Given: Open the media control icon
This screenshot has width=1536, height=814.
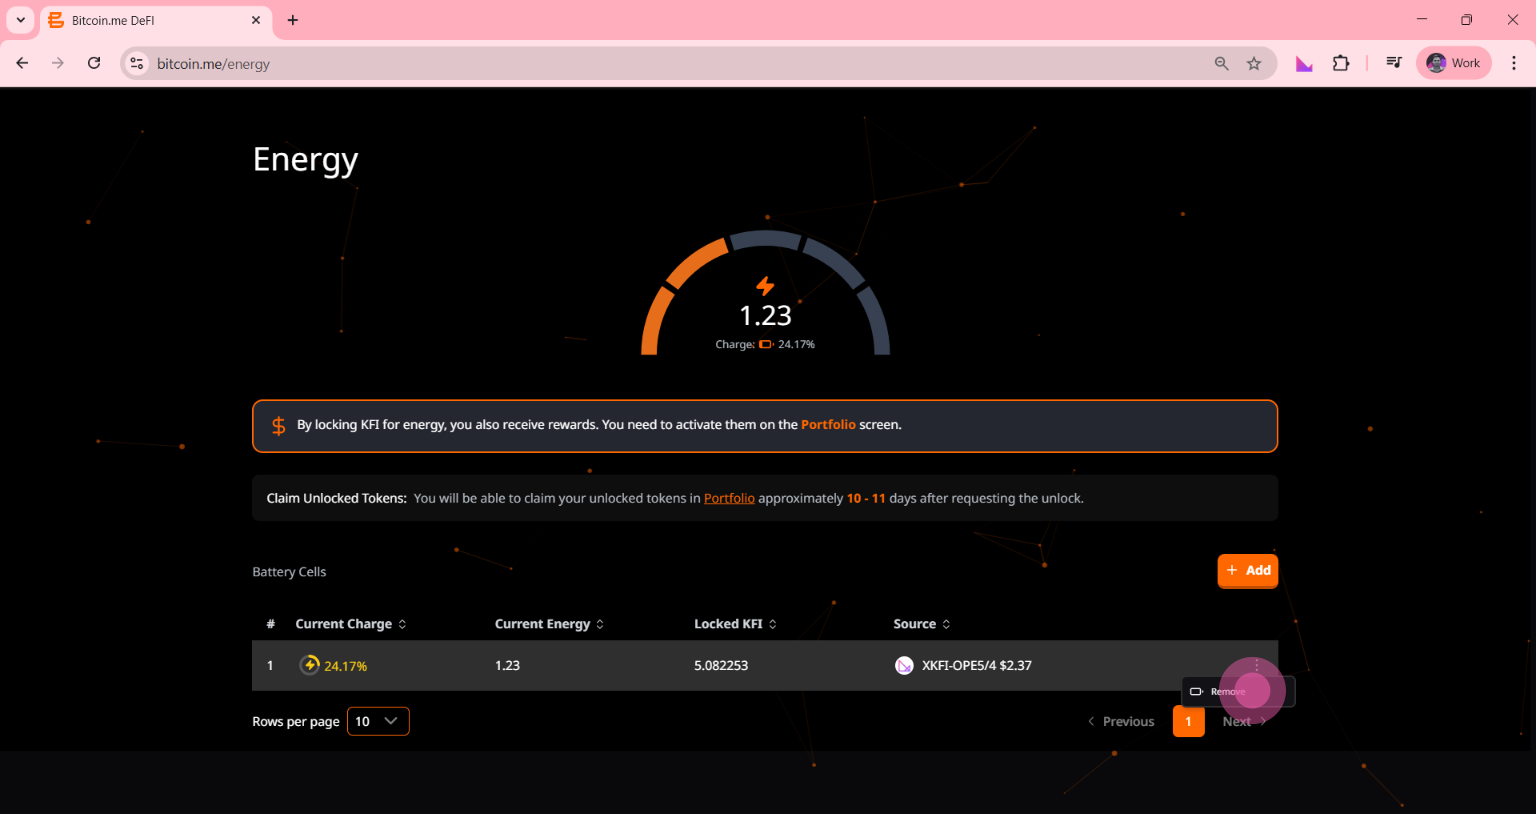Looking at the screenshot, I should [1394, 63].
